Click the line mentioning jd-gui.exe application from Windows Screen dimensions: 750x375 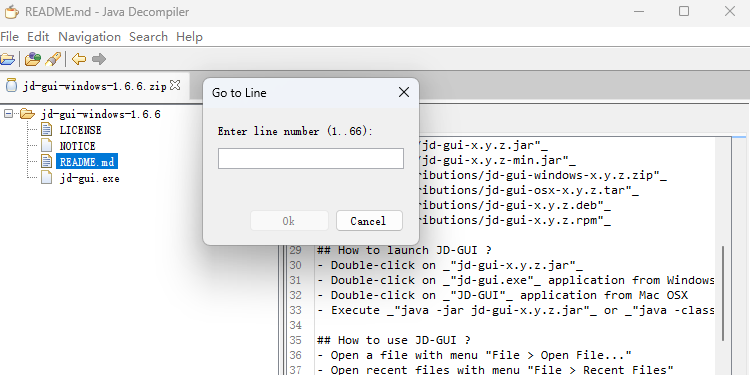point(516,280)
